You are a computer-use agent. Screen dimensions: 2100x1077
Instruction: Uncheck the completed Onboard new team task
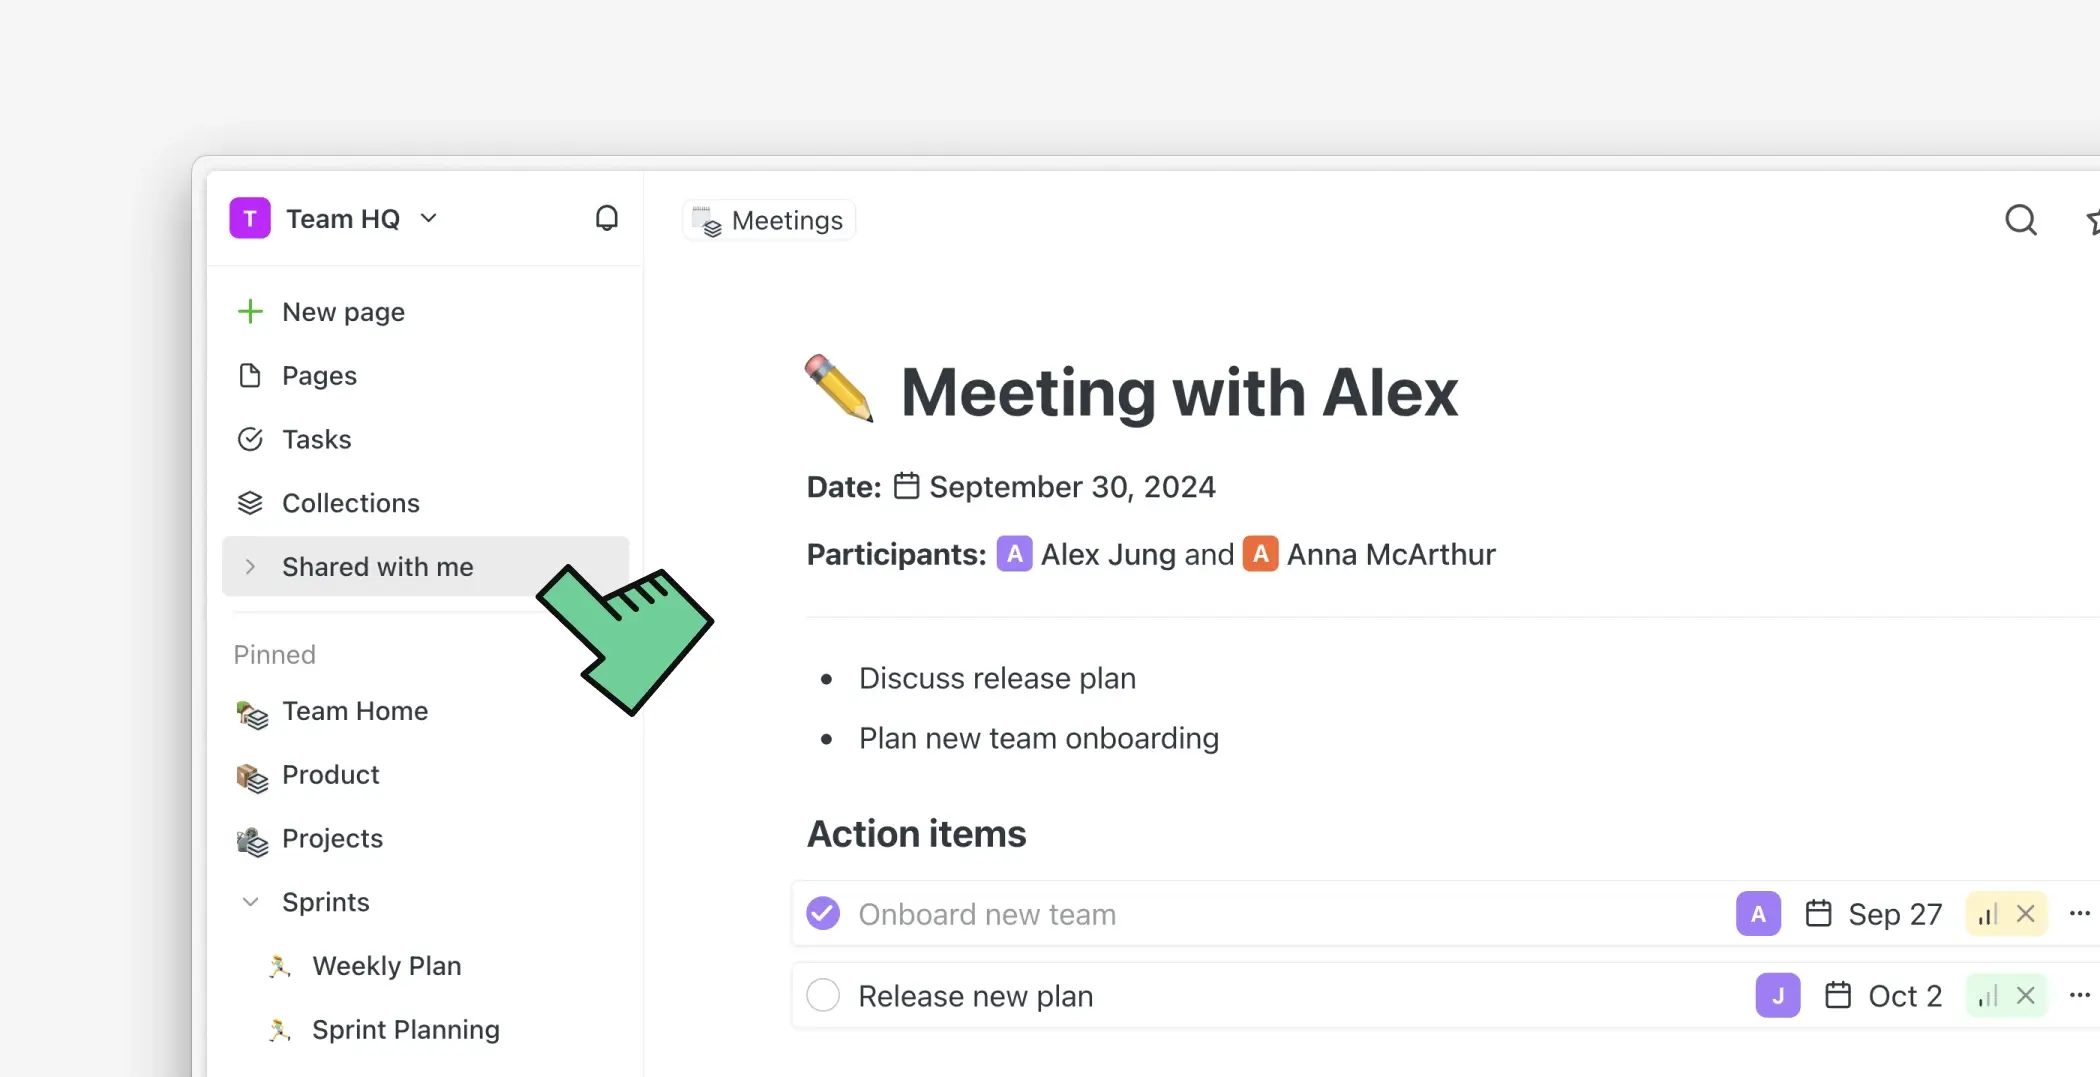pos(822,913)
